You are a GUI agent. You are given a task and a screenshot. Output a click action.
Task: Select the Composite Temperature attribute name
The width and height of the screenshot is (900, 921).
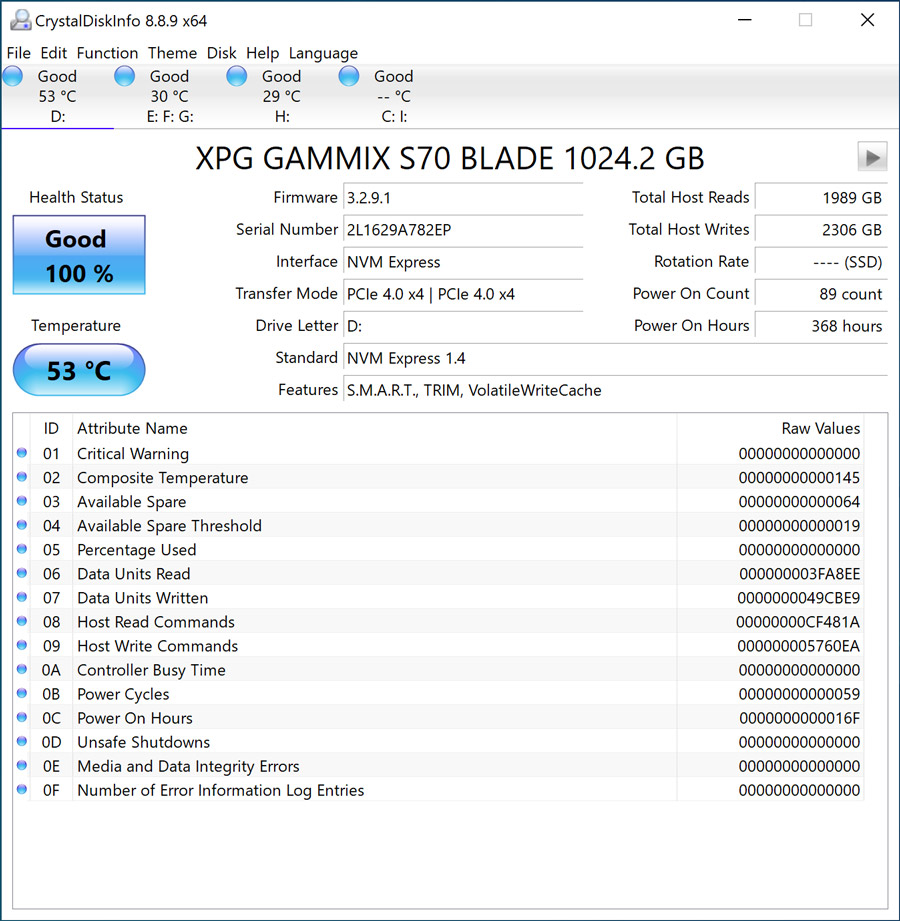[163, 478]
